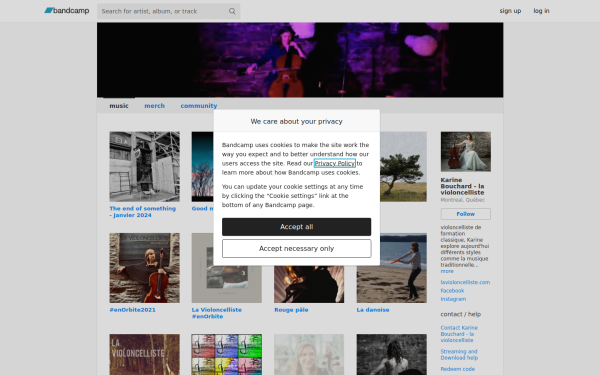
Task: Open the lone tree album cover
Action: (x=403, y=166)
